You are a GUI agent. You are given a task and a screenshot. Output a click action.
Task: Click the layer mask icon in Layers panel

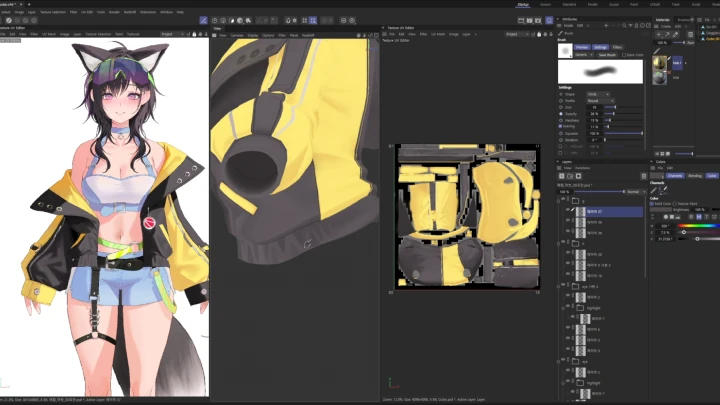[578, 176]
